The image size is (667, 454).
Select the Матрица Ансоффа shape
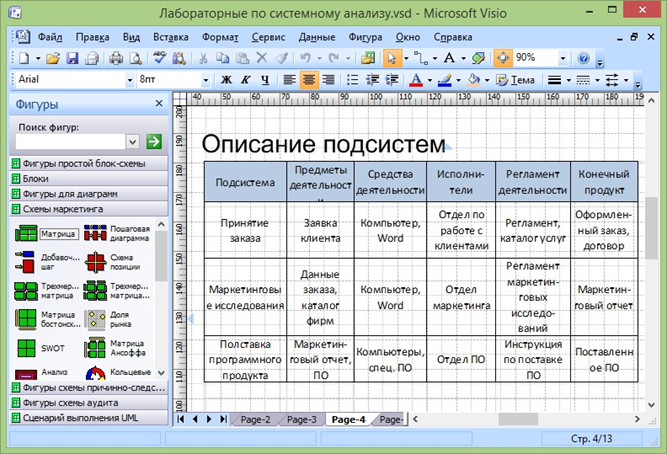point(116,348)
